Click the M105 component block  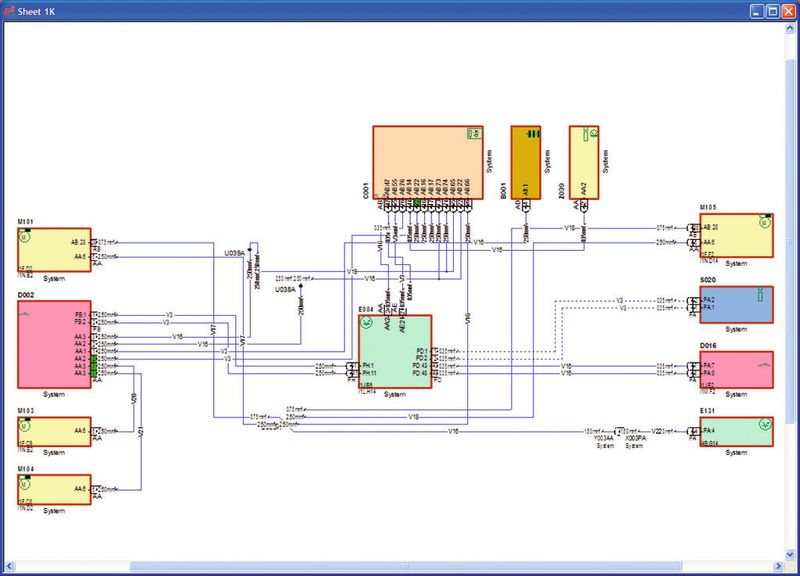[736, 235]
